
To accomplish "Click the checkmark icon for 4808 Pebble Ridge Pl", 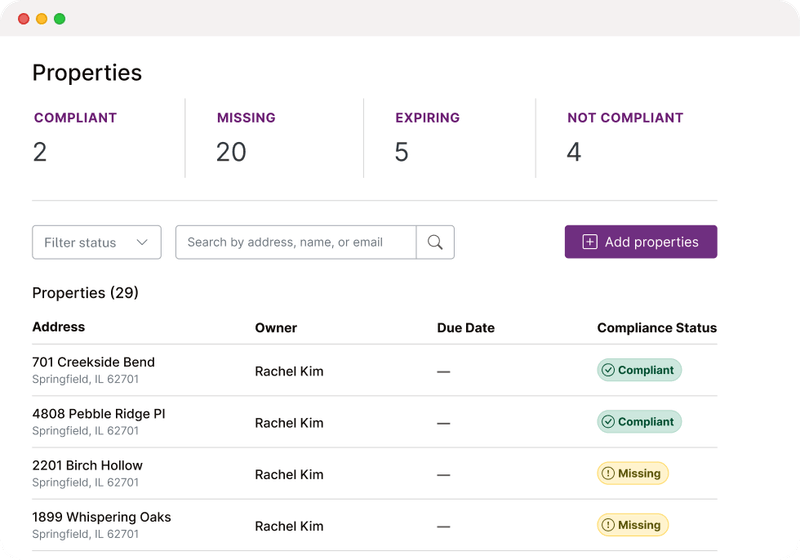I will pos(608,422).
